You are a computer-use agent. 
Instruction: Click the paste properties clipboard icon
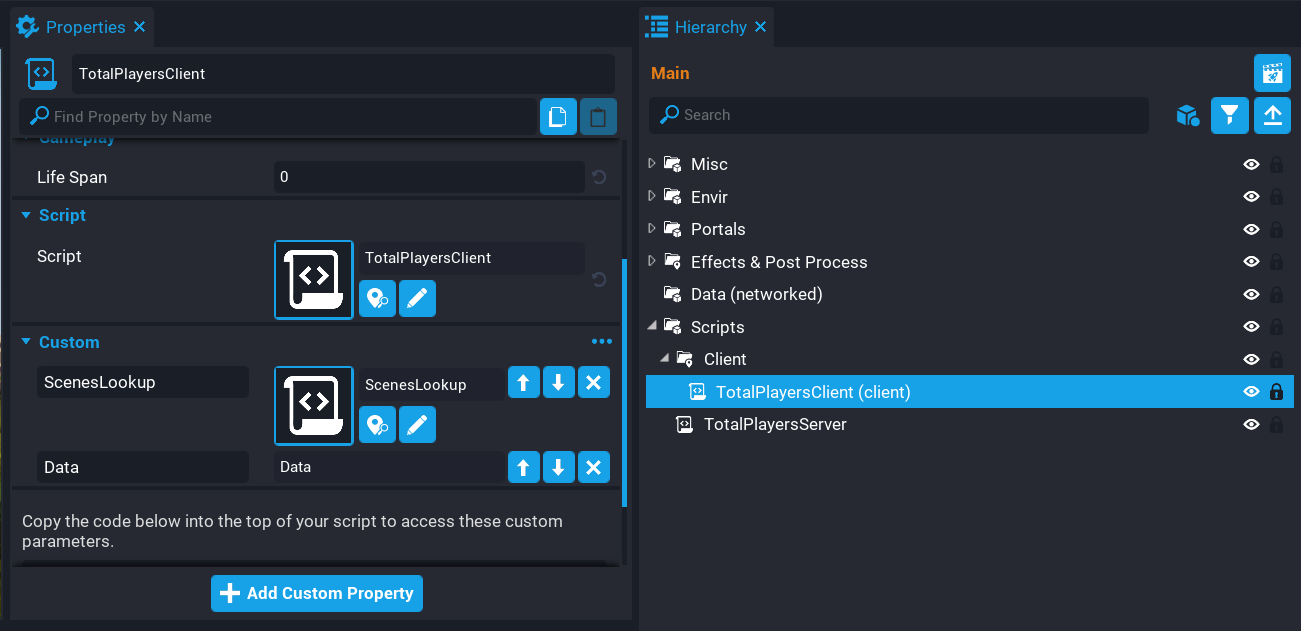point(598,116)
